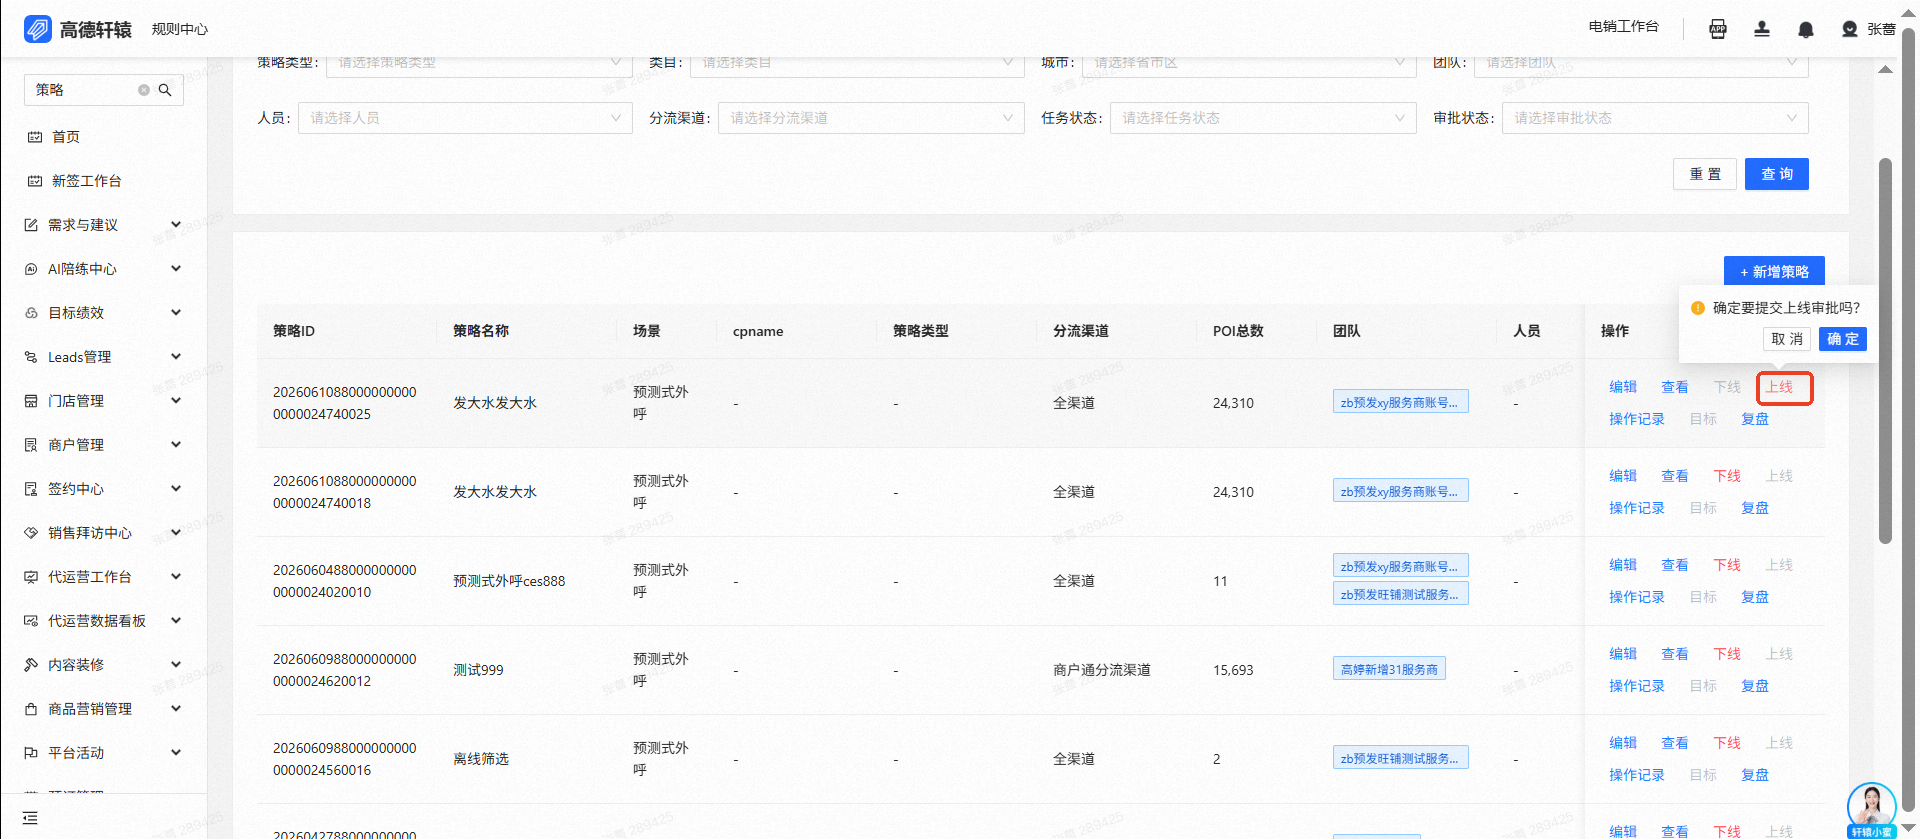Open the 审批状态 dropdown

click(1655, 118)
